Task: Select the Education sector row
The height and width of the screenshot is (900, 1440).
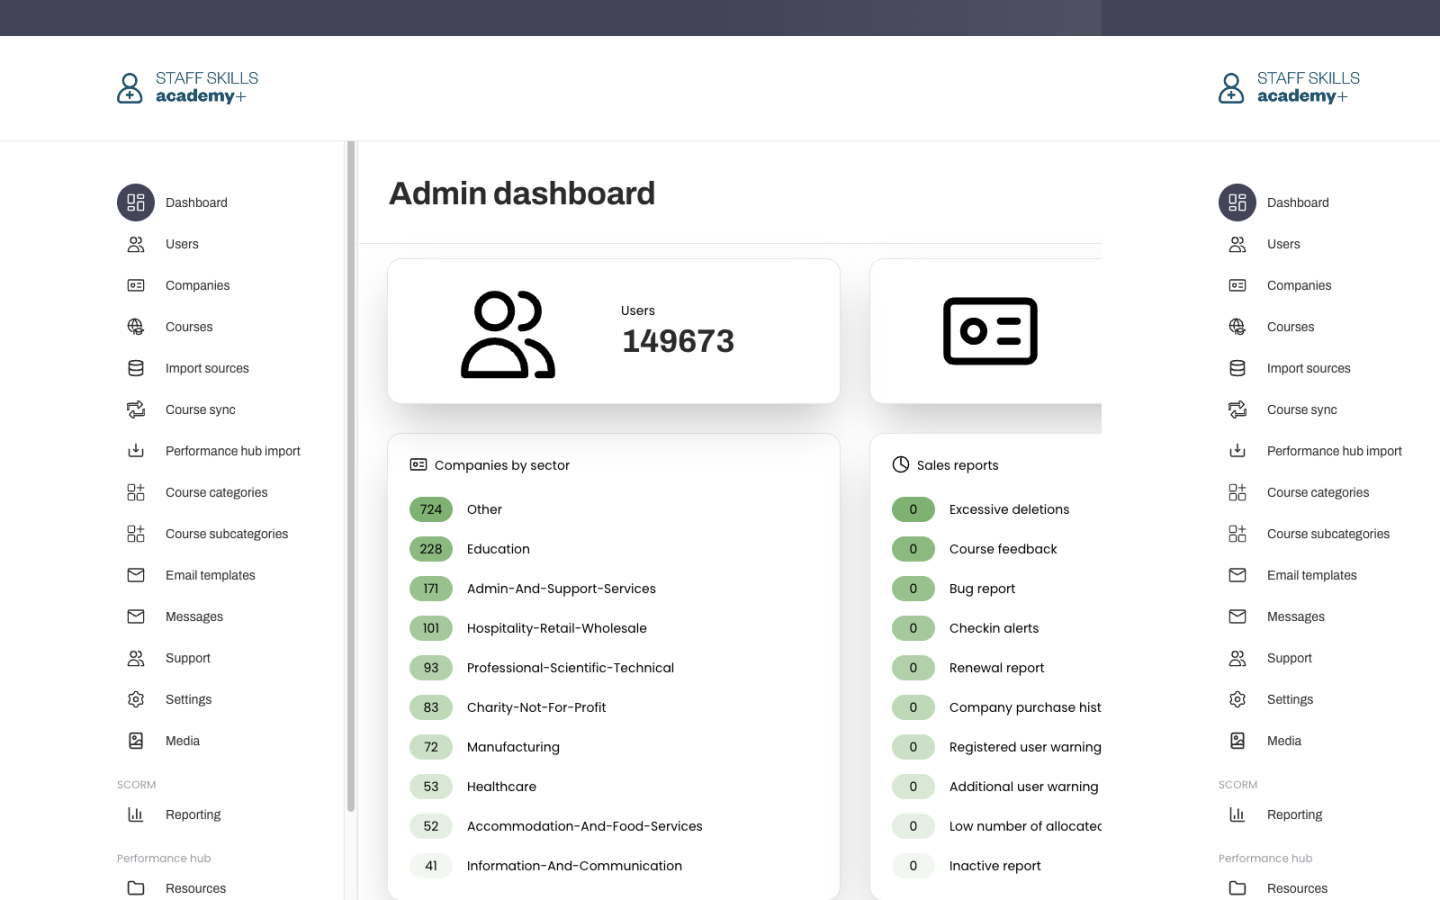Action: coord(614,549)
